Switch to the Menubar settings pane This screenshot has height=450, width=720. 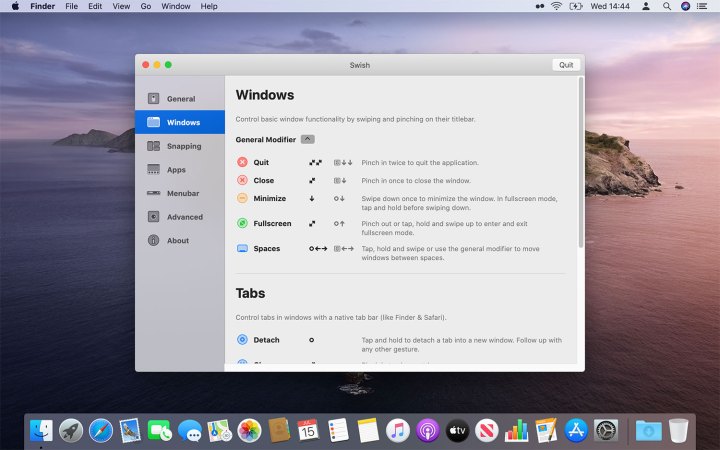180,193
